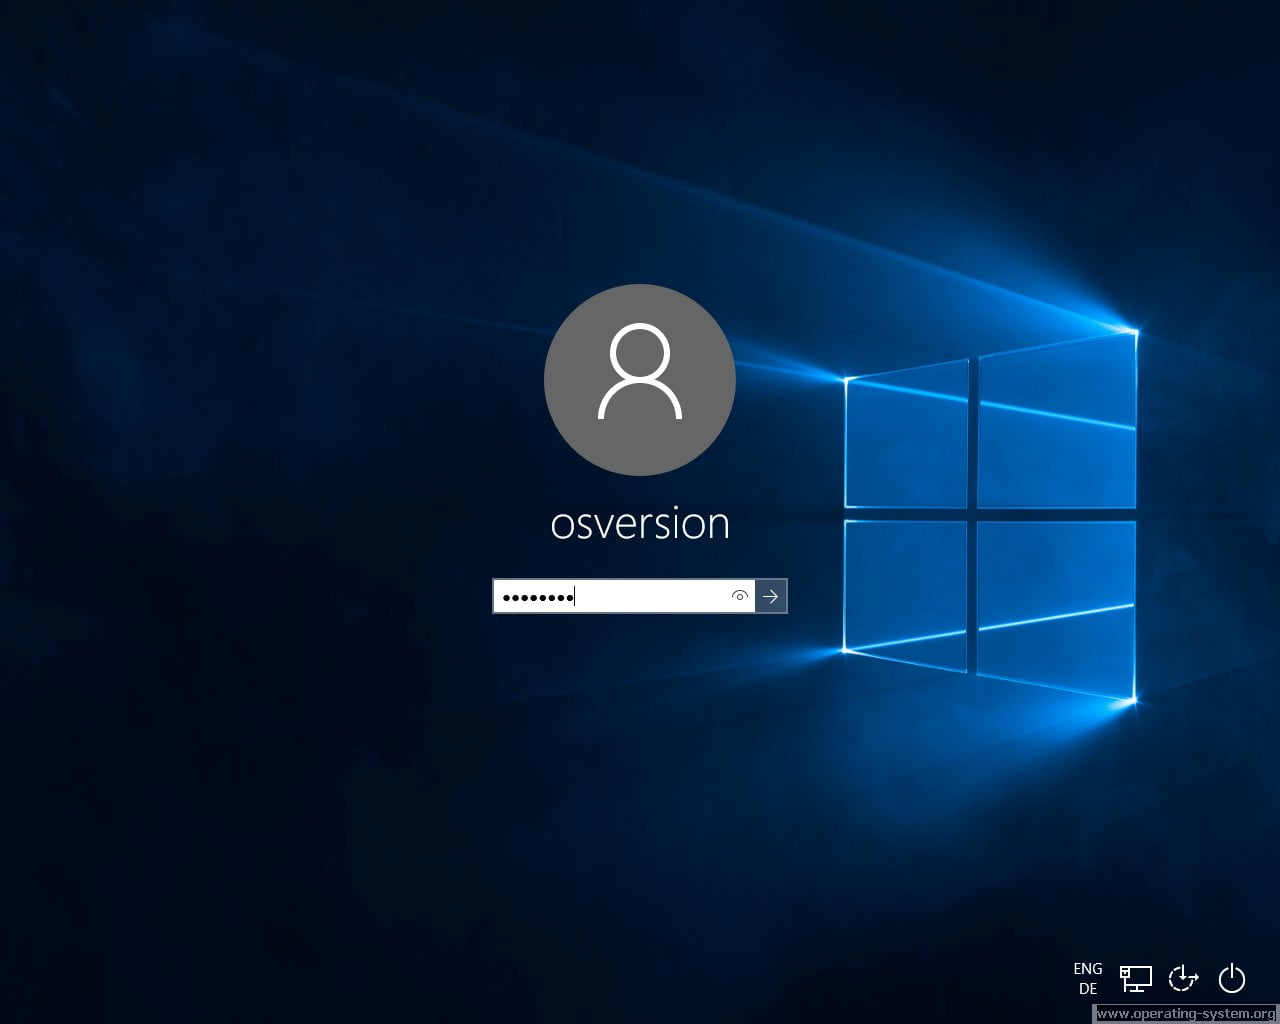Open the Ease of Access options
The width and height of the screenshot is (1280, 1024).
point(1183,977)
